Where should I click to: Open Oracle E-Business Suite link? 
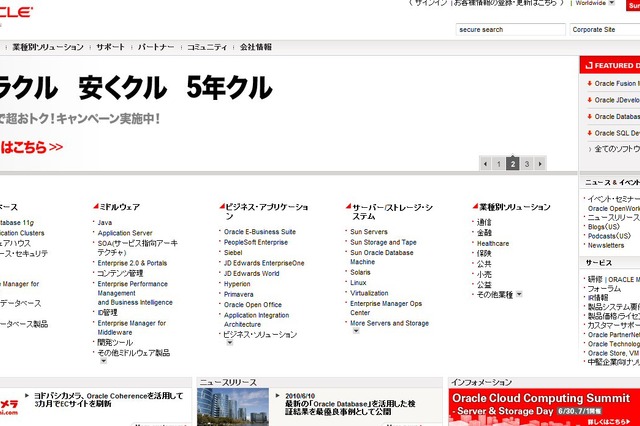click(260, 232)
